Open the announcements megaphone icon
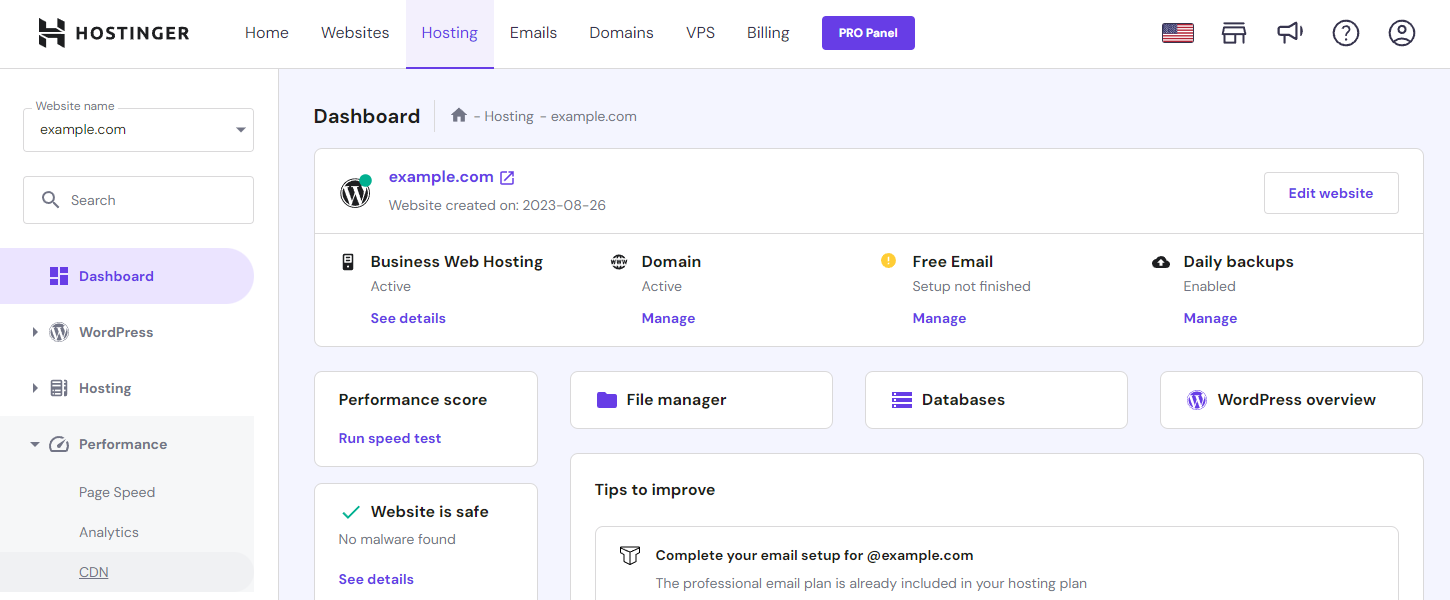 pos(1290,33)
